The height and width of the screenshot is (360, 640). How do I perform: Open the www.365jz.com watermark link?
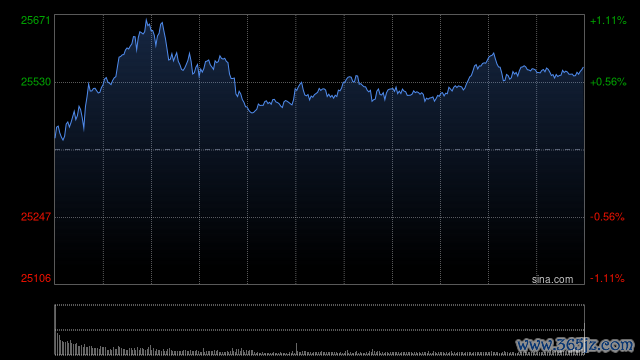coord(575,345)
